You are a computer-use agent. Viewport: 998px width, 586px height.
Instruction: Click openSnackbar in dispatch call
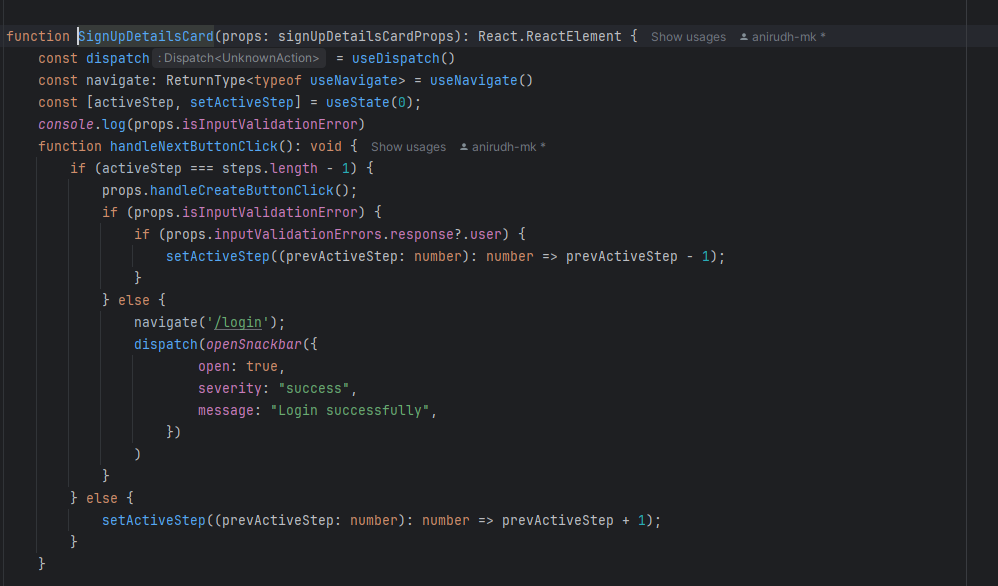(x=254, y=344)
